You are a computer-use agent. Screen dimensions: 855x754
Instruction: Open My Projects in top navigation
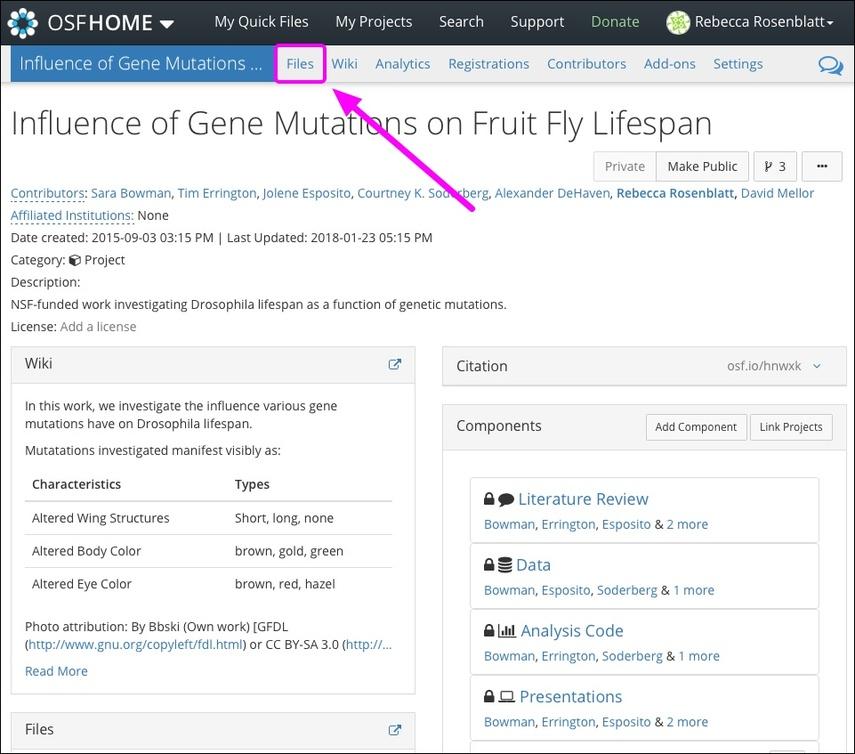[x=374, y=22]
